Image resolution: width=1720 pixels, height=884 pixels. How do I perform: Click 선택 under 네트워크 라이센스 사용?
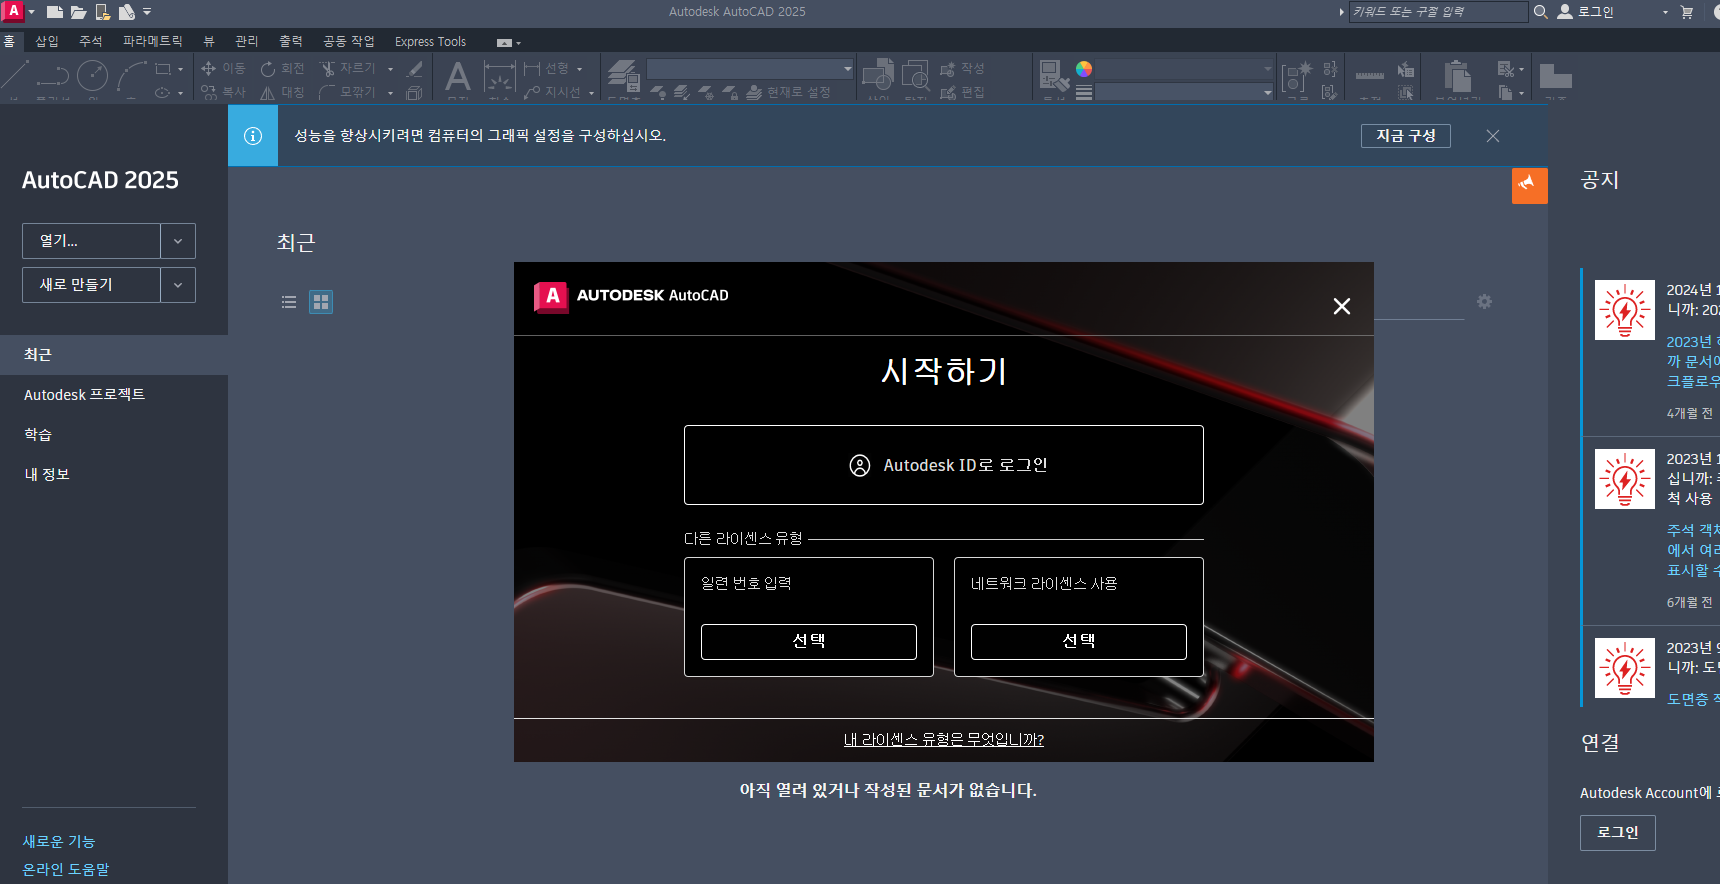point(1079,641)
